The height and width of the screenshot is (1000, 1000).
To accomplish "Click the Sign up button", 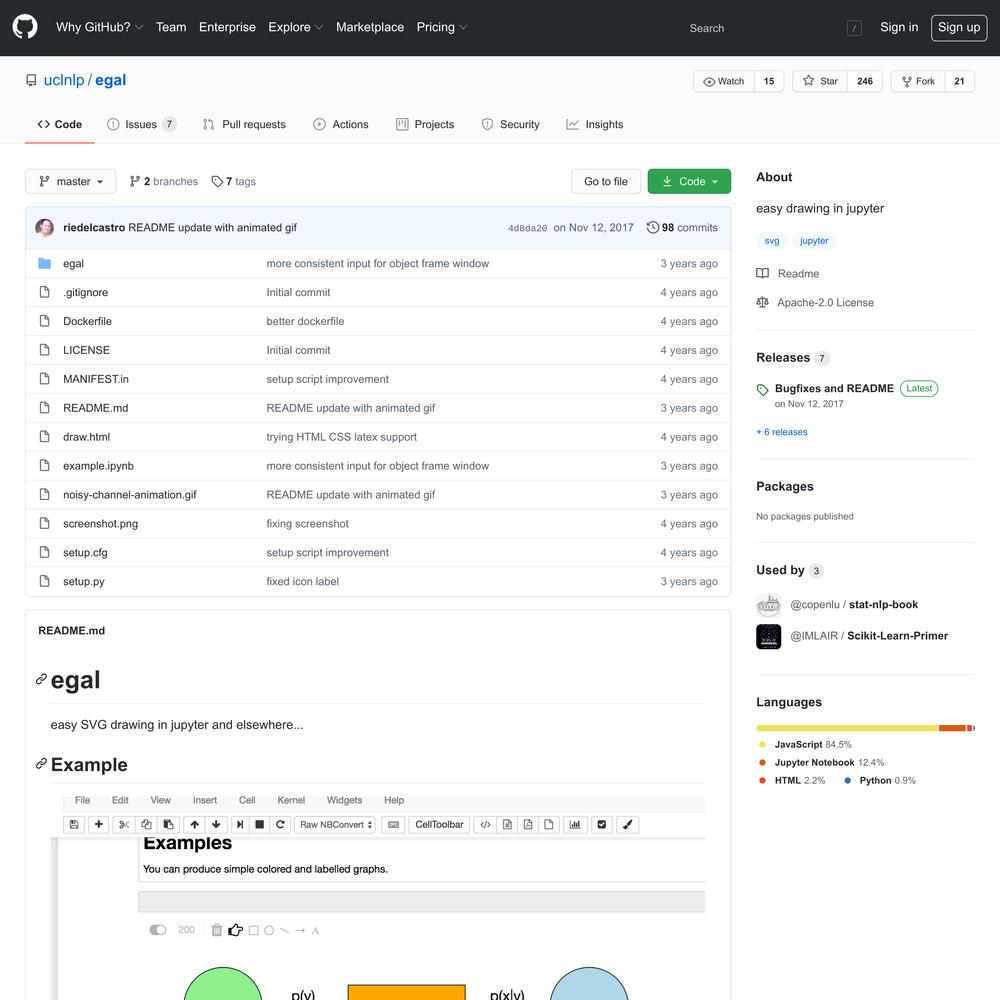I will 959,27.
